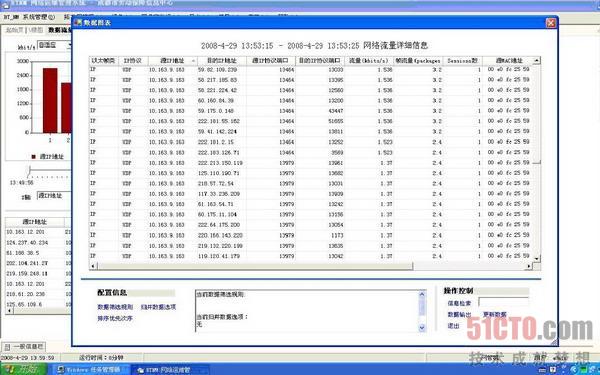Open the 数据筛选规则 link

pos(115,307)
